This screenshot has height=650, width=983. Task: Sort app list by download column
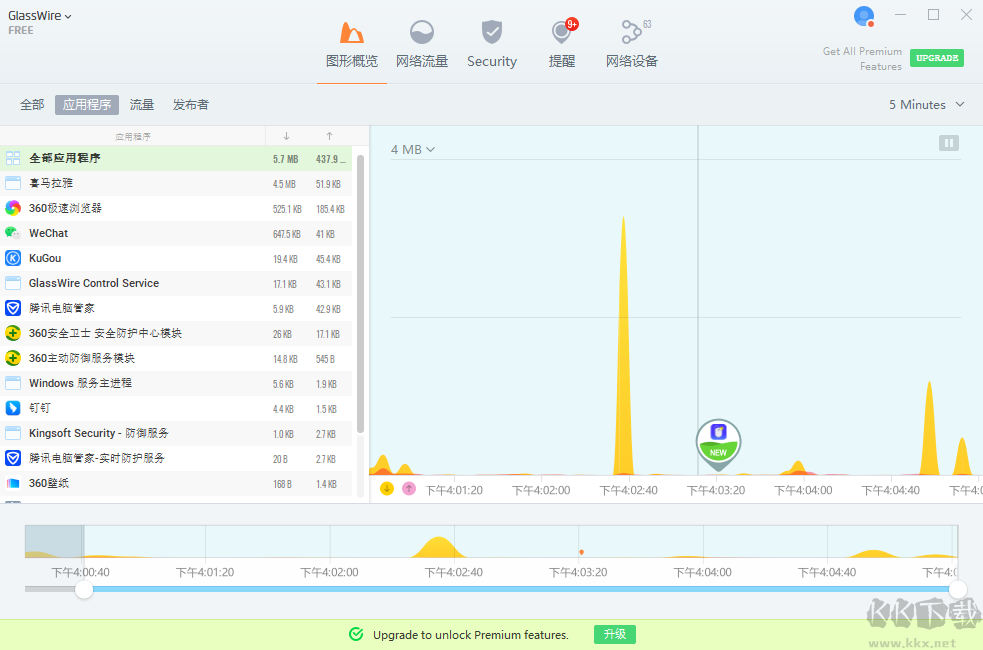[x=286, y=136]
